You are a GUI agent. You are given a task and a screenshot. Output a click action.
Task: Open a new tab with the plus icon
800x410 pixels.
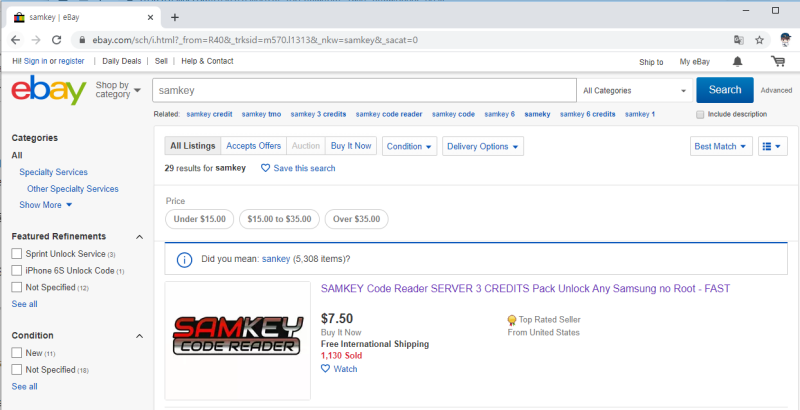pos(174,17)
